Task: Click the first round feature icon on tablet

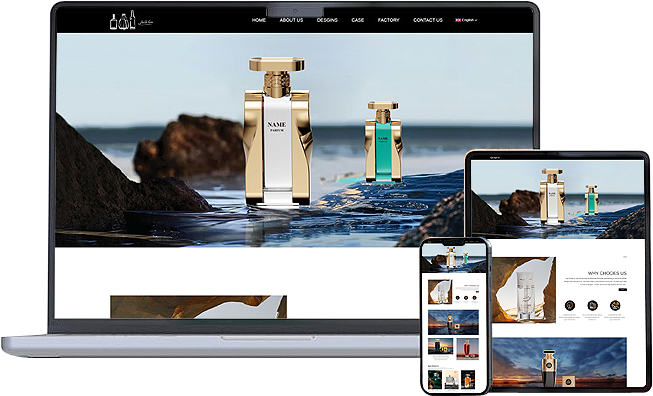Action: (x=570, y=305)
